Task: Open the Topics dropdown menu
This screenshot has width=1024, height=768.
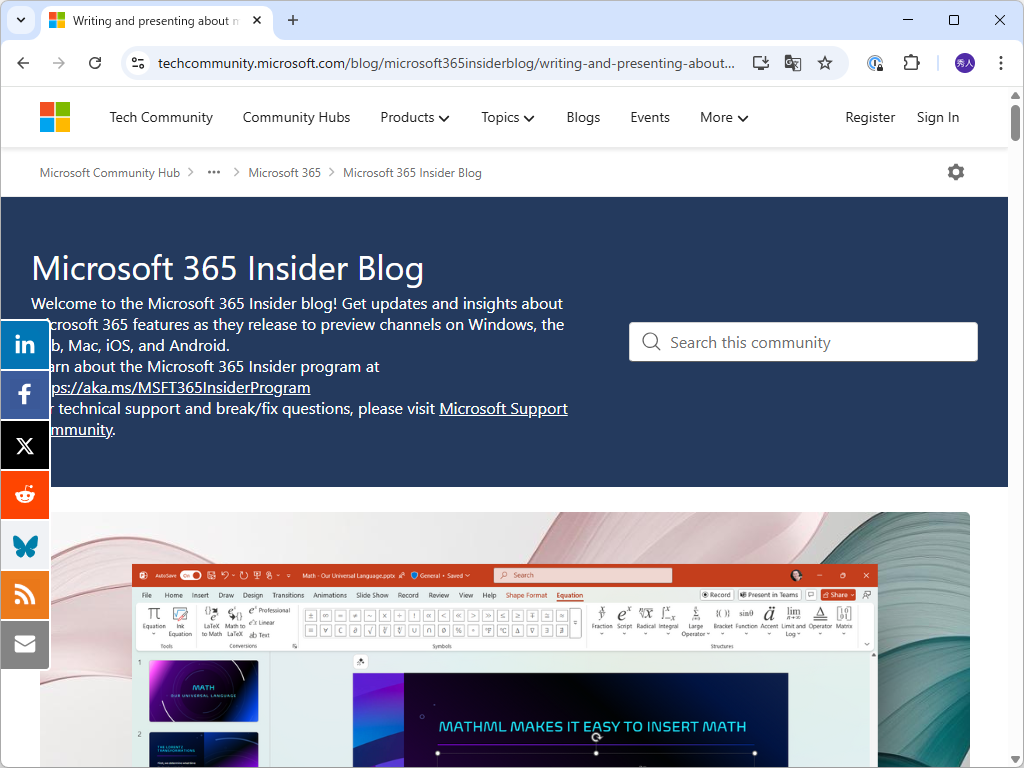Action: [507, 117]
